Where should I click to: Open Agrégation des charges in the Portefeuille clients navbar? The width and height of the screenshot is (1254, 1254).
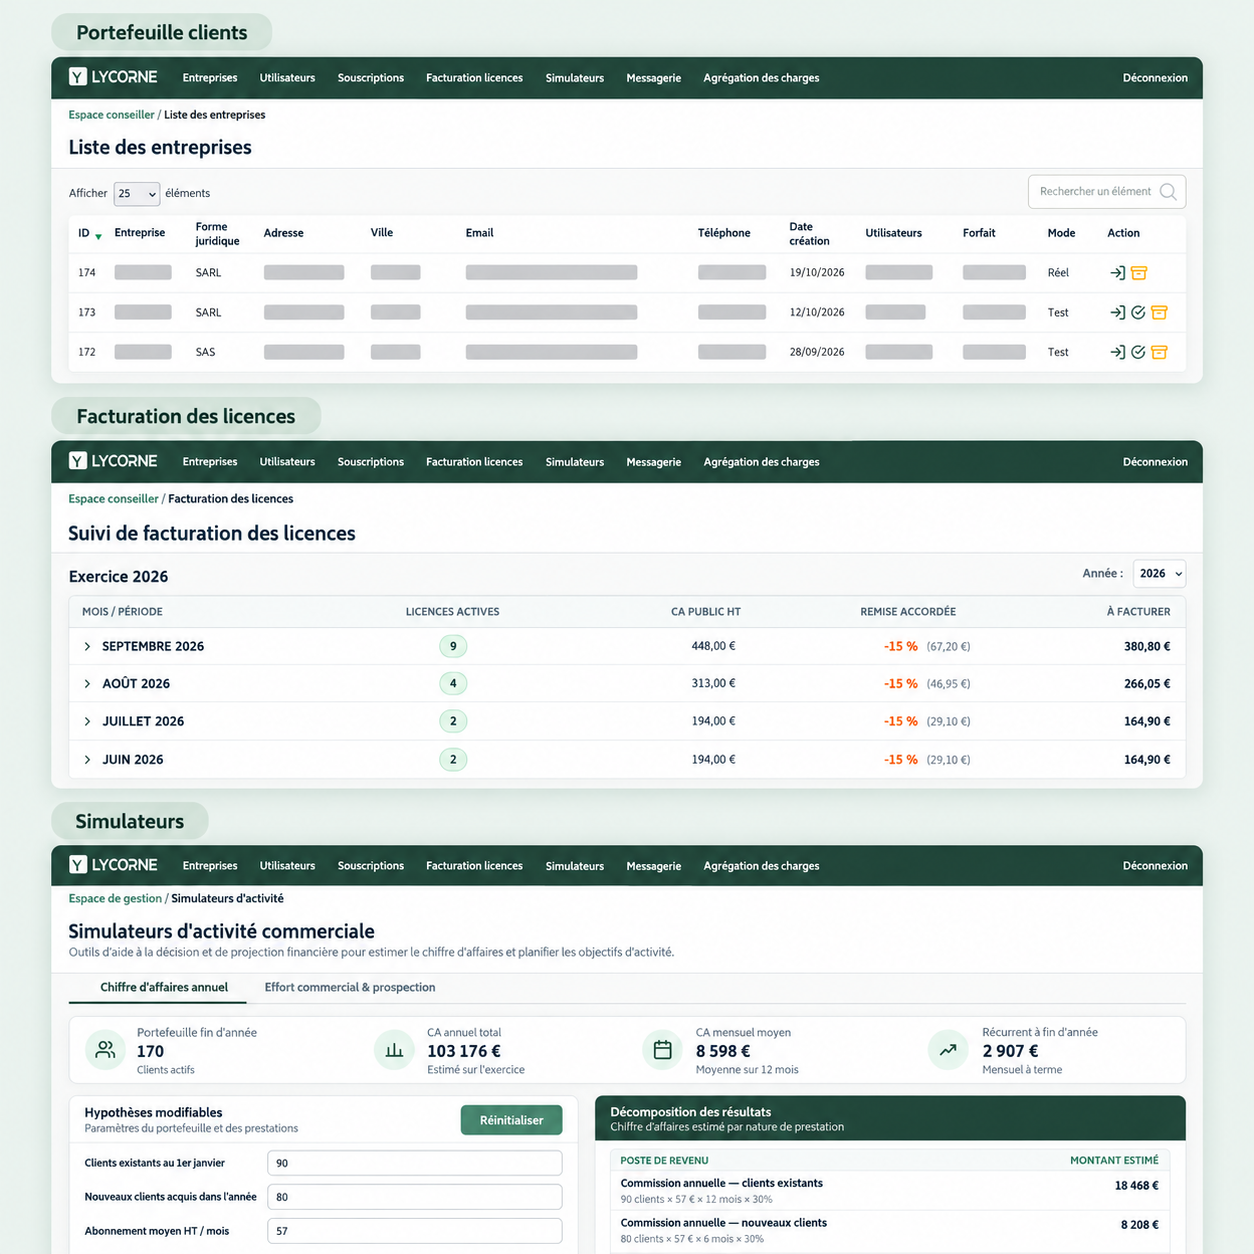(x=761, y=78)
